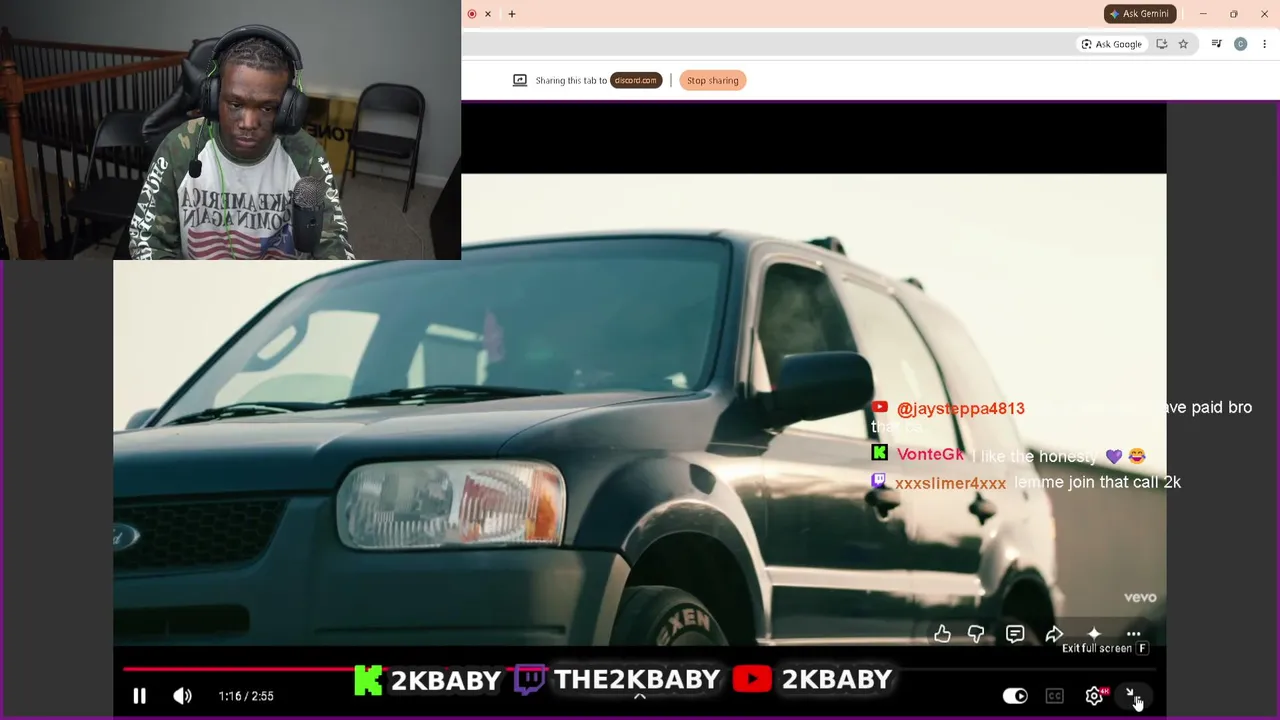This screenshot has height=720, width=1280.
Task: Click the YouTube logo in the stream banner
Action: click(752, 680)
